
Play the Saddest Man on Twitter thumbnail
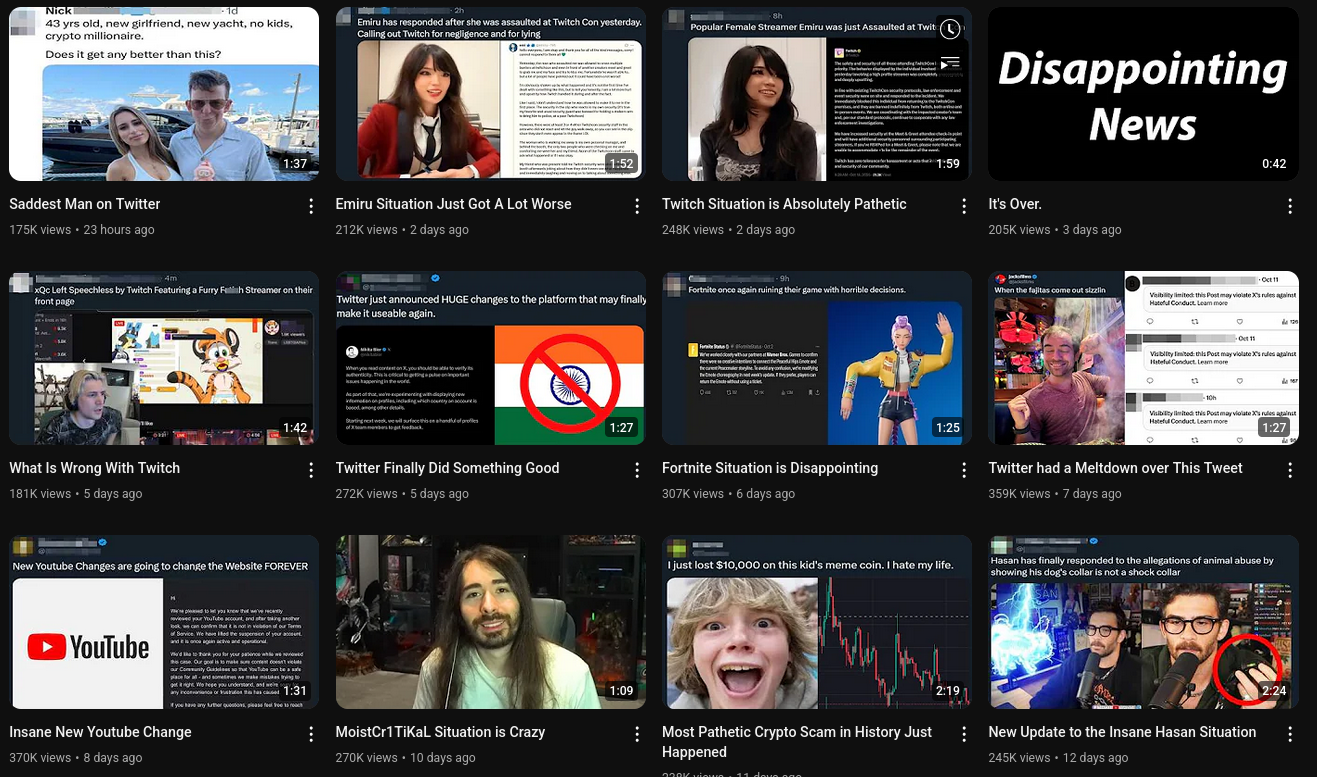164,94
